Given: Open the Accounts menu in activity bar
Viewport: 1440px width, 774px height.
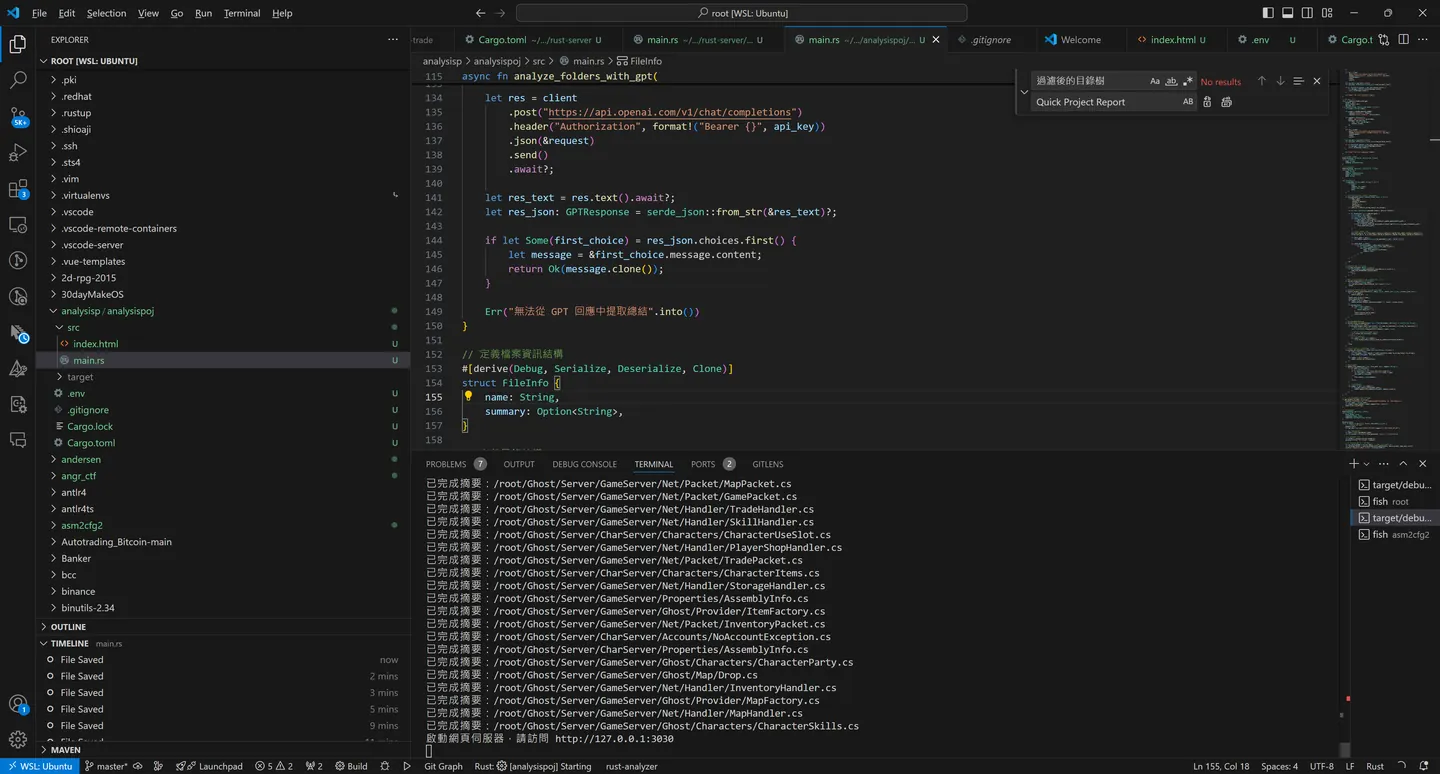Looking at the screenshot, I should 18,704.
